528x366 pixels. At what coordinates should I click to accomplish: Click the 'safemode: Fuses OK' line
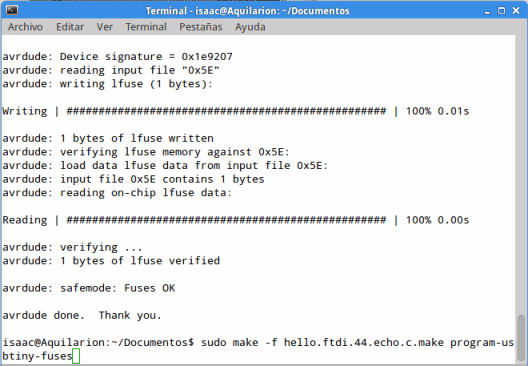pos(89,288)
